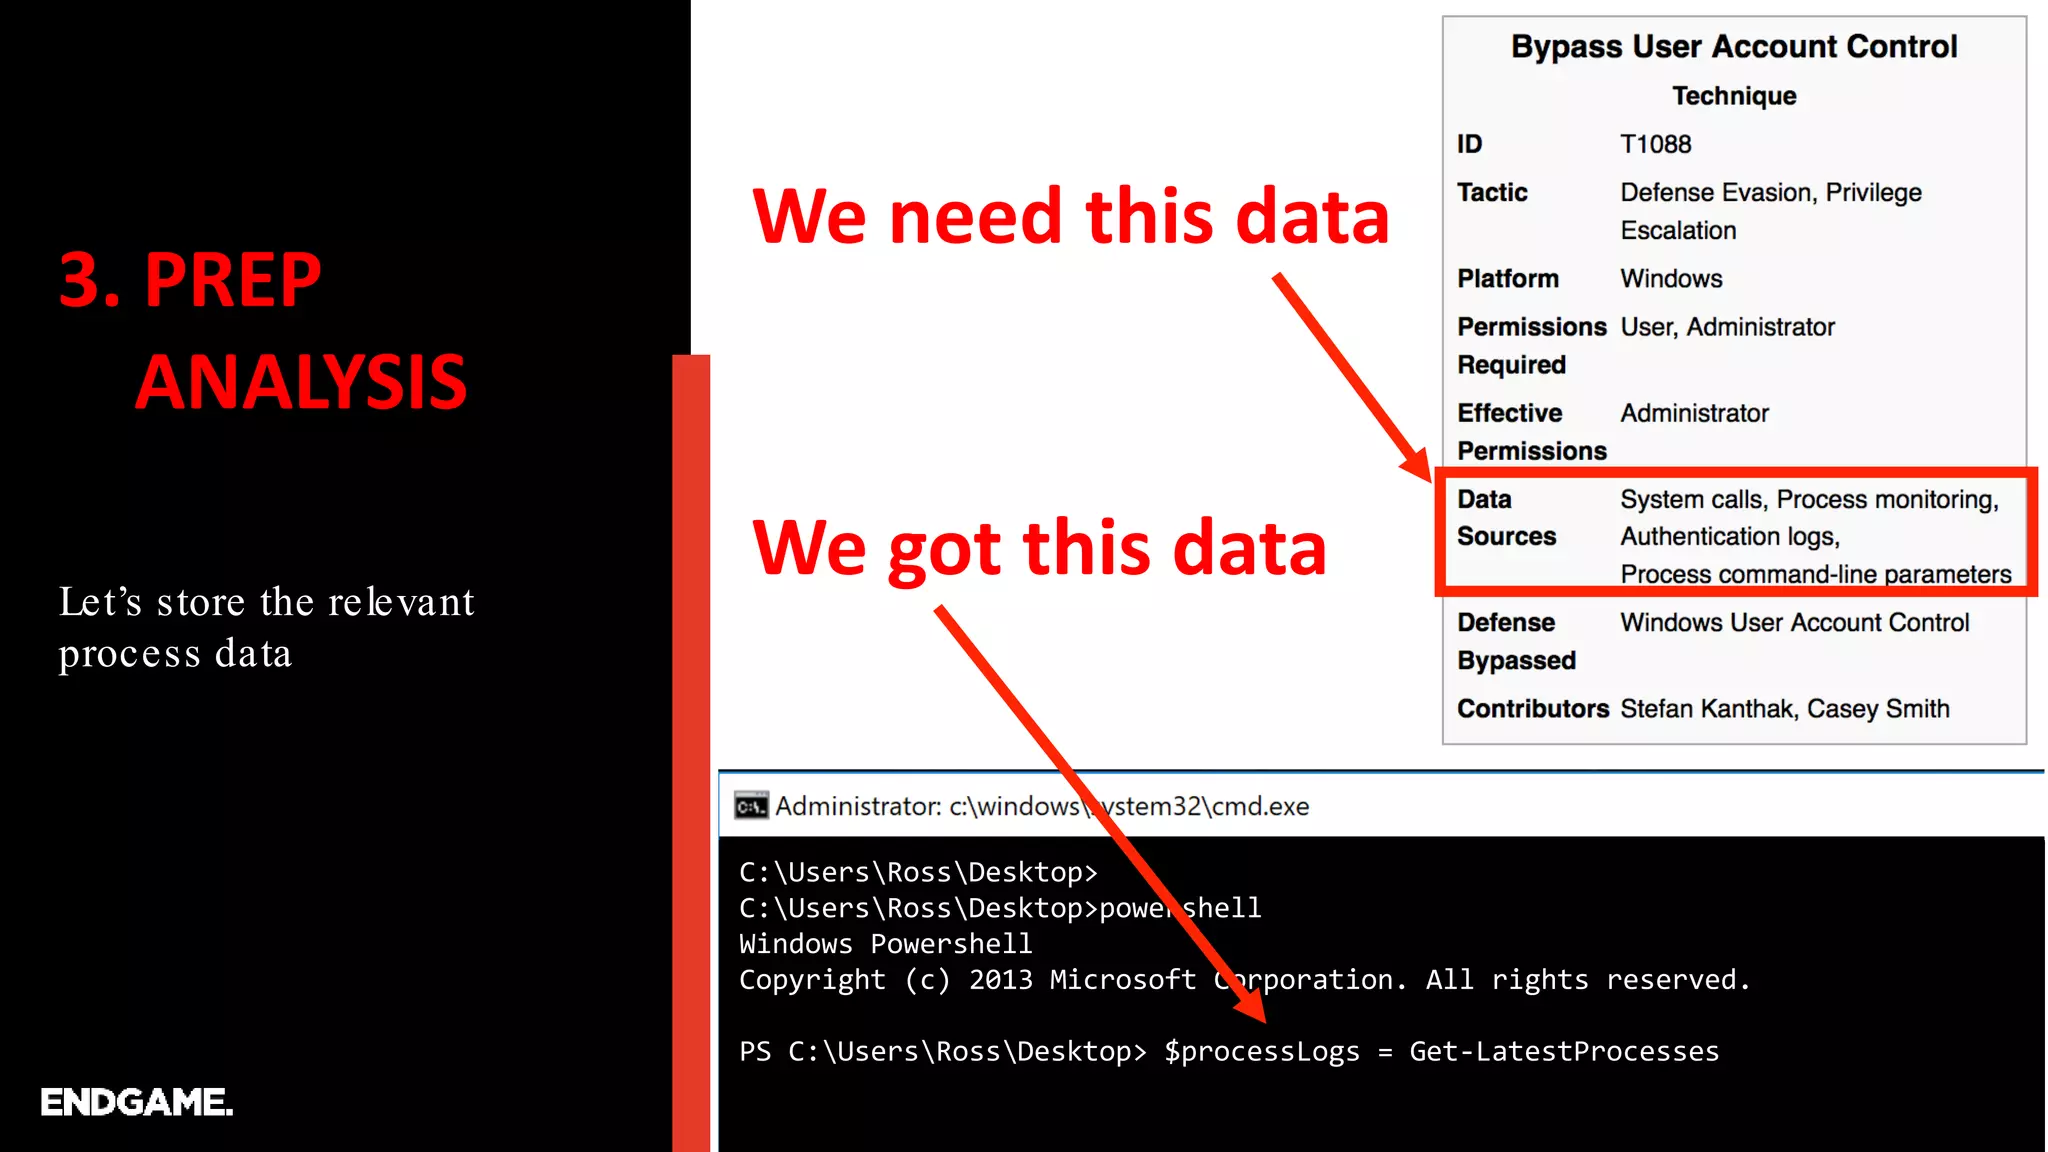2048x1152 pixels.
Task: Click the 'Windows Powershell' banner line
Action: [x=886, y=944]
